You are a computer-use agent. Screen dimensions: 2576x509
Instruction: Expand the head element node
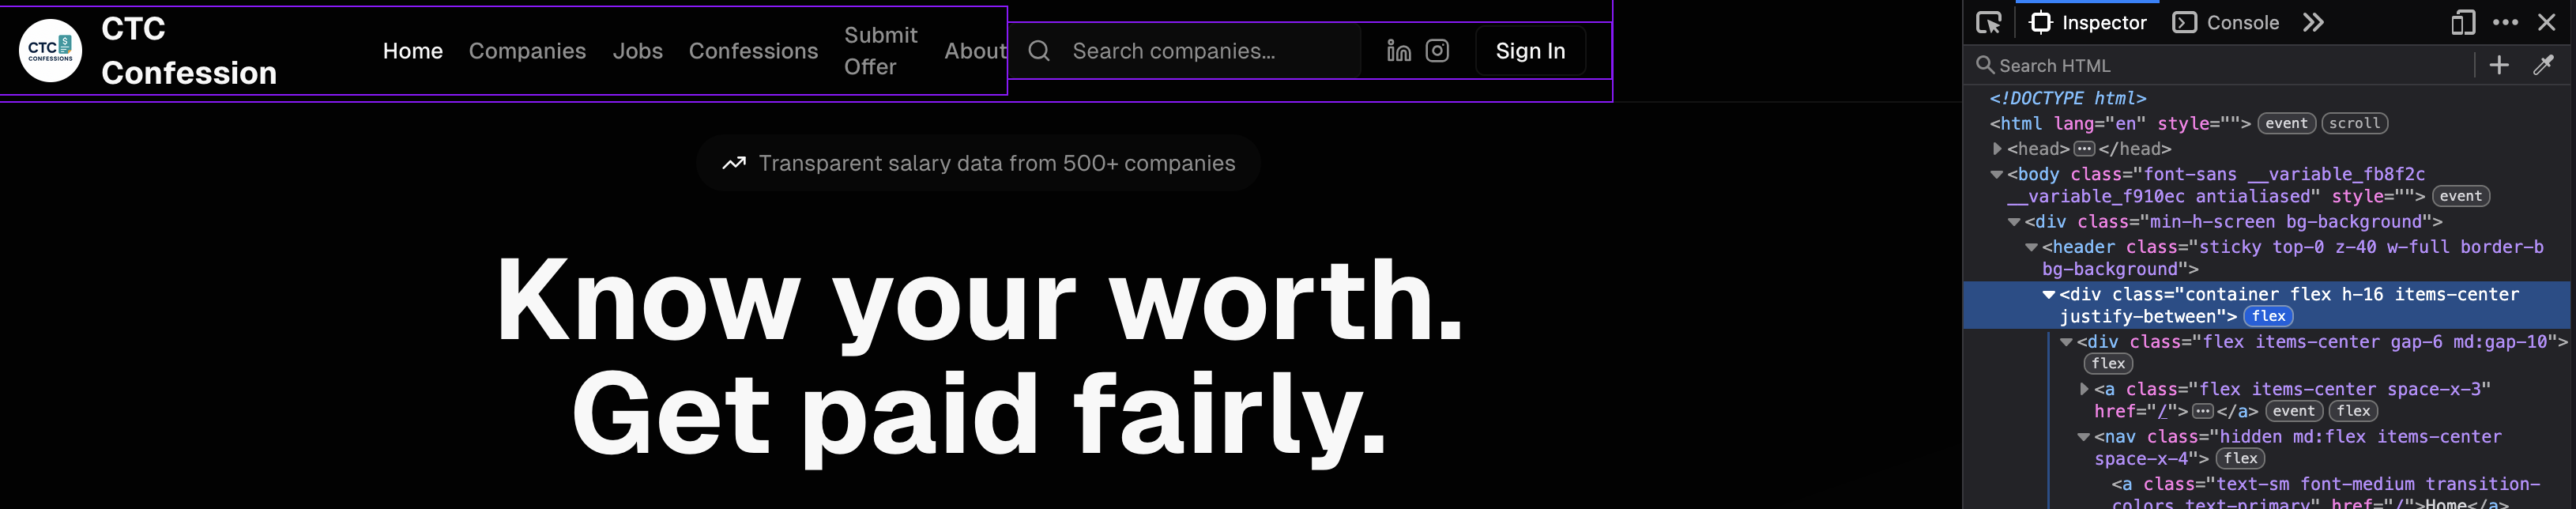[1997, 149]
